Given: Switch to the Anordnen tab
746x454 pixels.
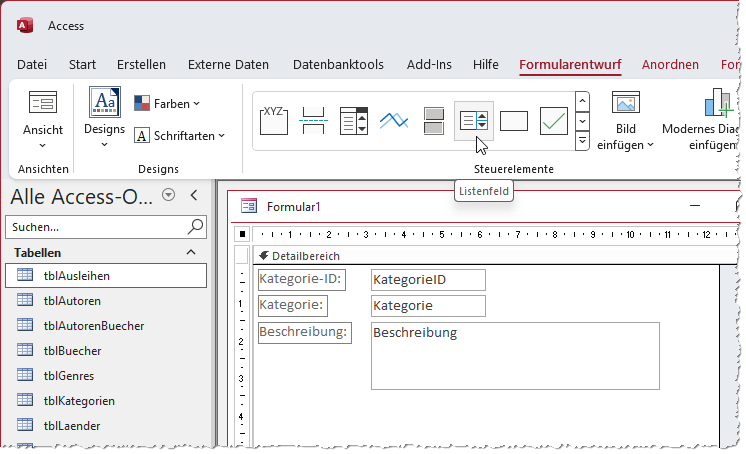Looking at the screenshot, I should [x=670, y=64].
